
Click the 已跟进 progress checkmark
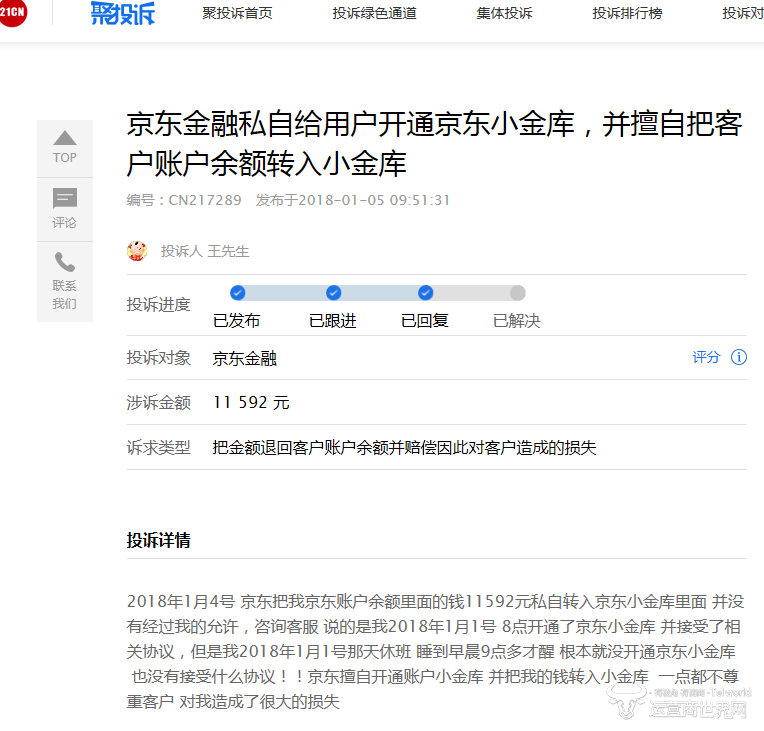[x=333, y=293]
